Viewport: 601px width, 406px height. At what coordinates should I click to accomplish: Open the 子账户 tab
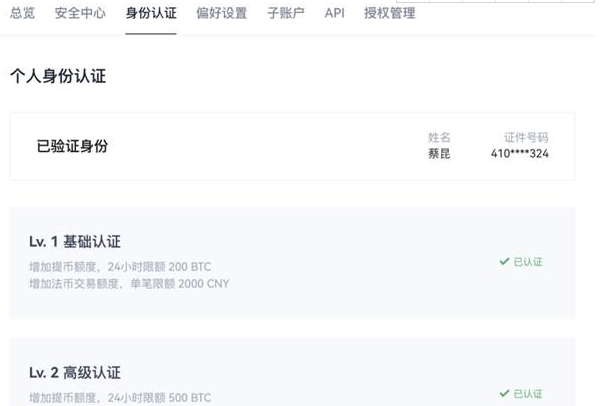coord(286,13)
